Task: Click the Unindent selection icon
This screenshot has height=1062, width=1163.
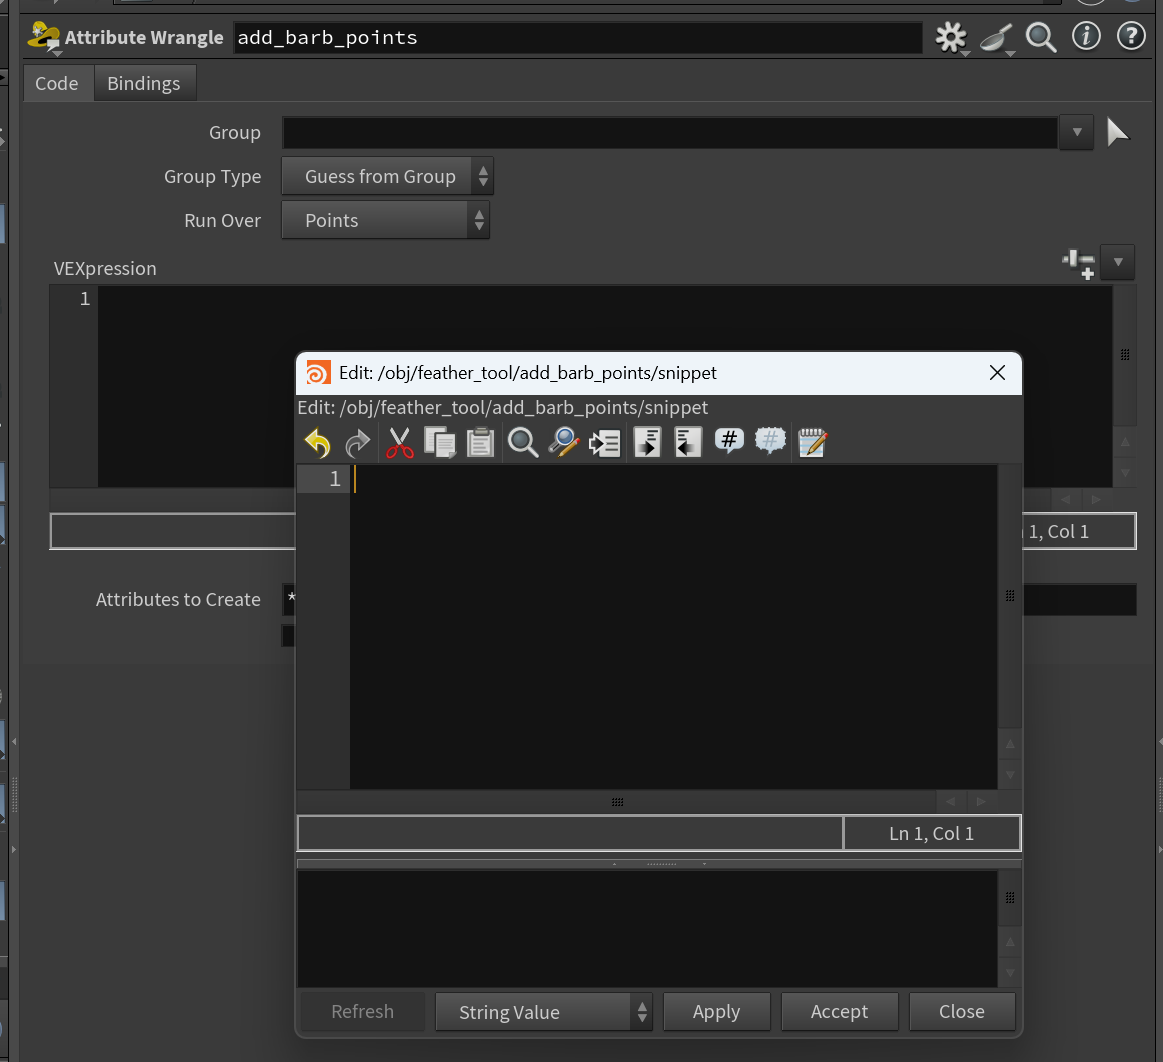Action: pyautogui.click(x=688, y=443)
